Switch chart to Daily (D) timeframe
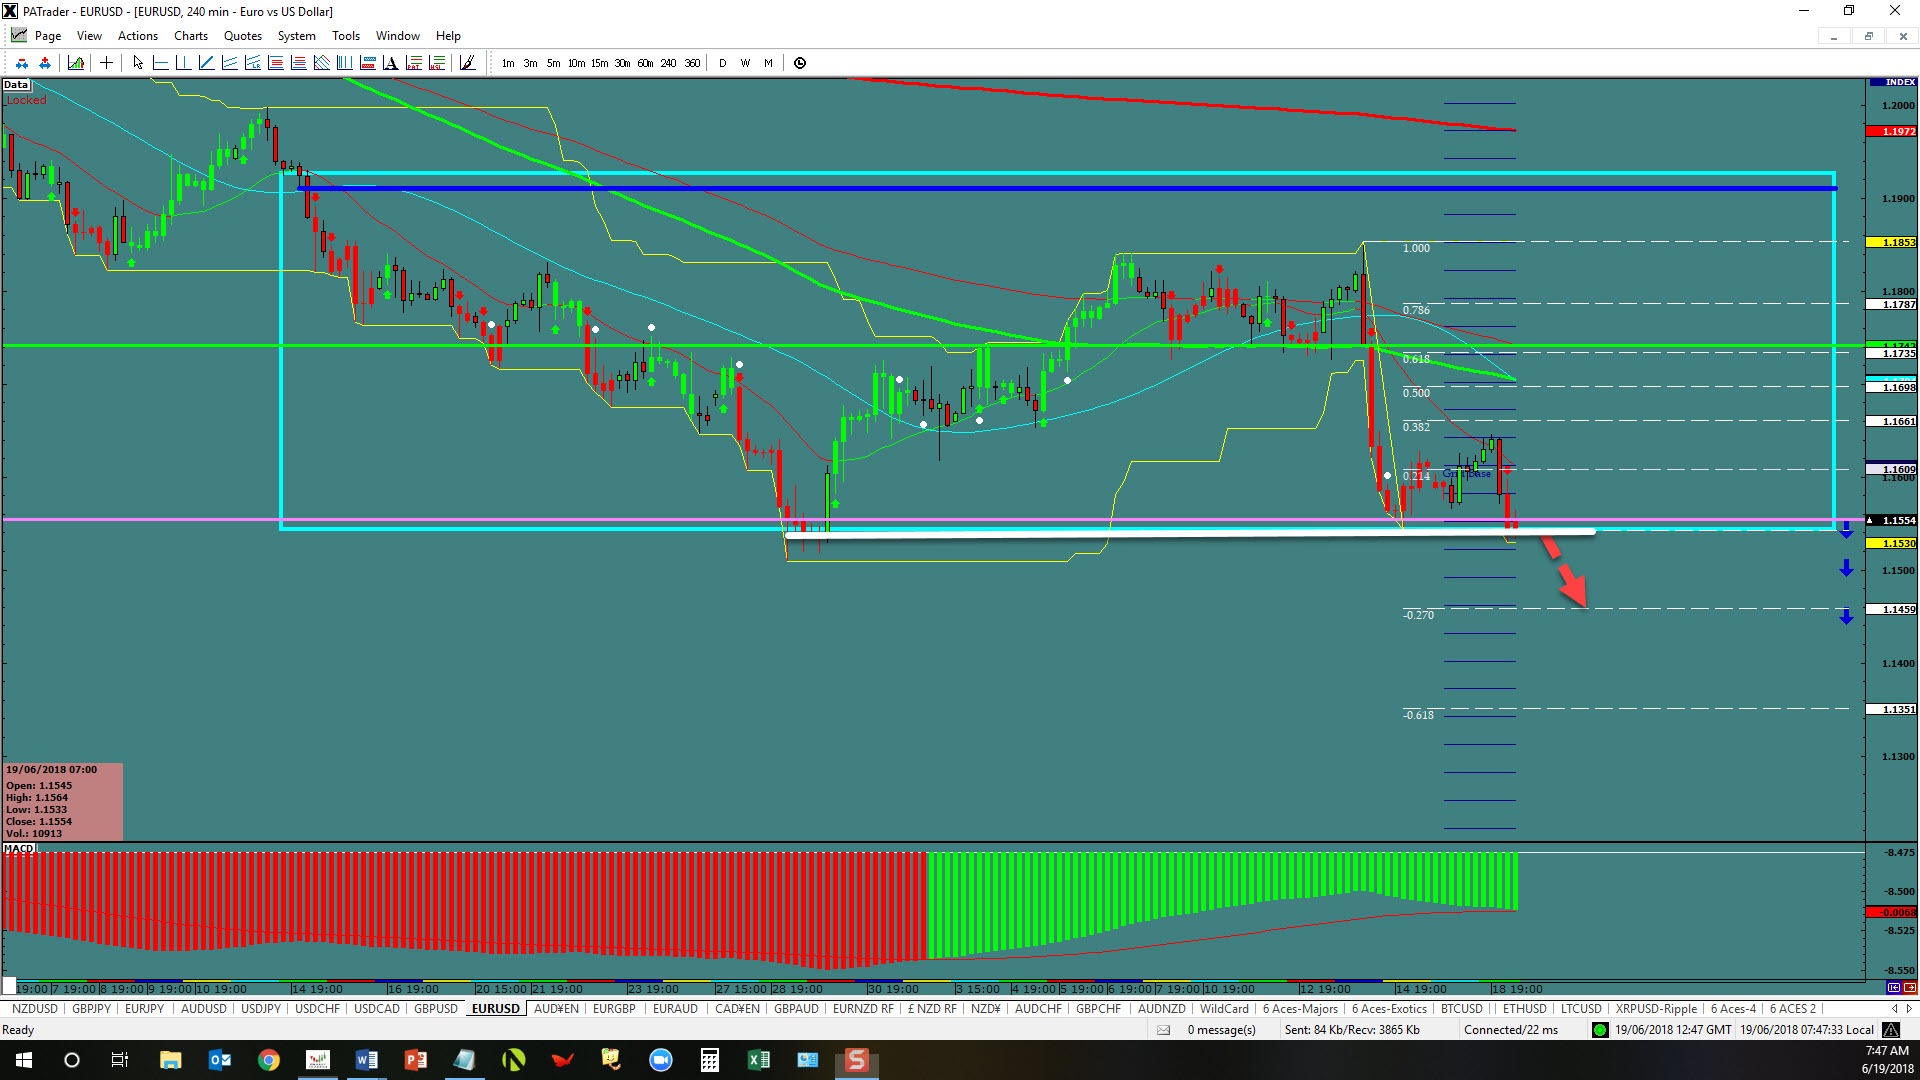This screenshot has height=1080, width=1920. point(723,63)
